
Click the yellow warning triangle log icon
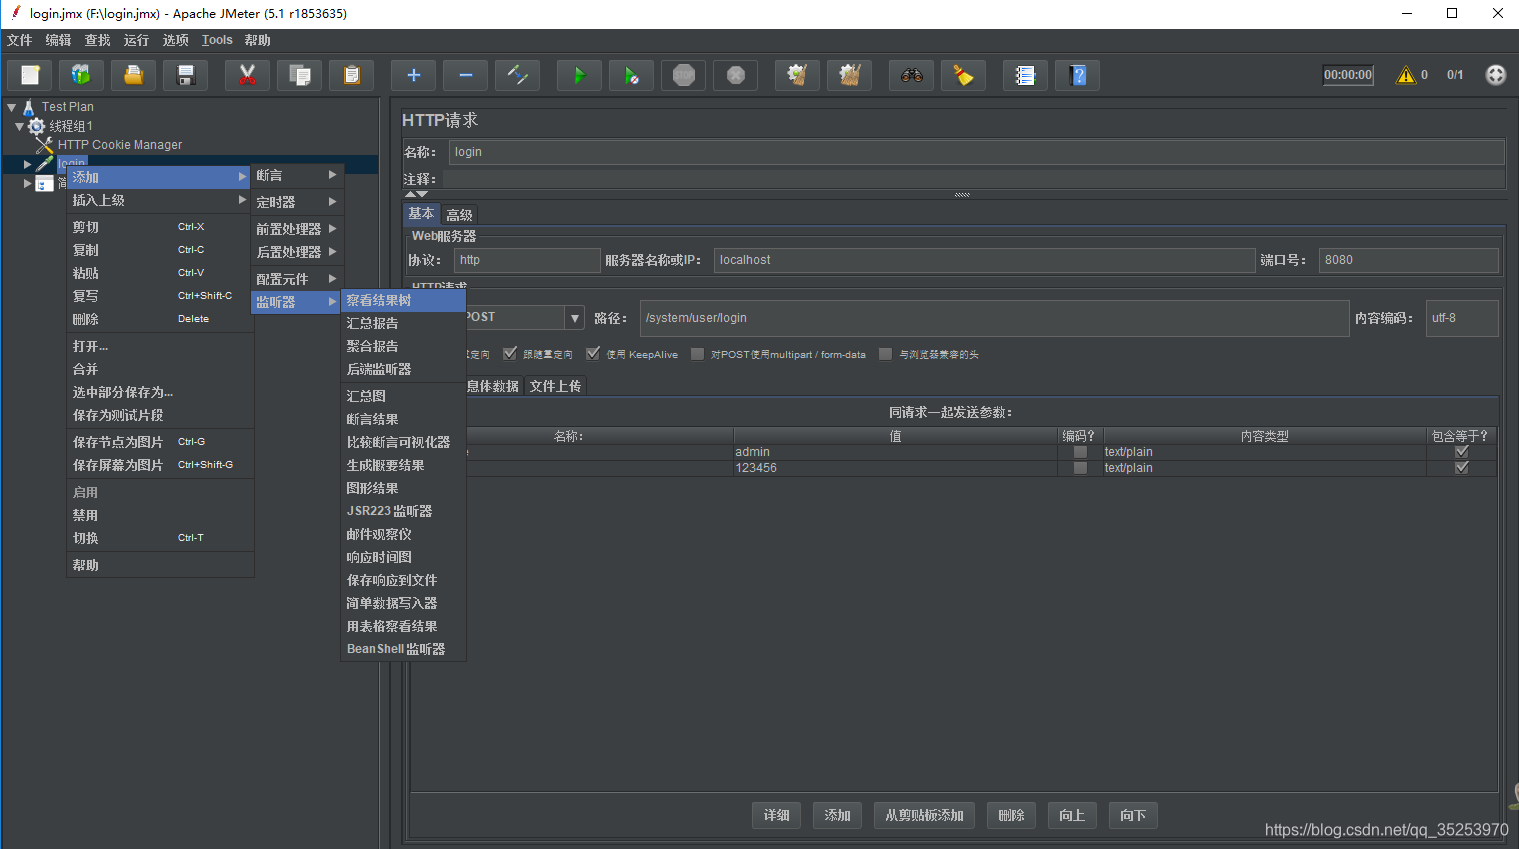[x=1406, y=75]
